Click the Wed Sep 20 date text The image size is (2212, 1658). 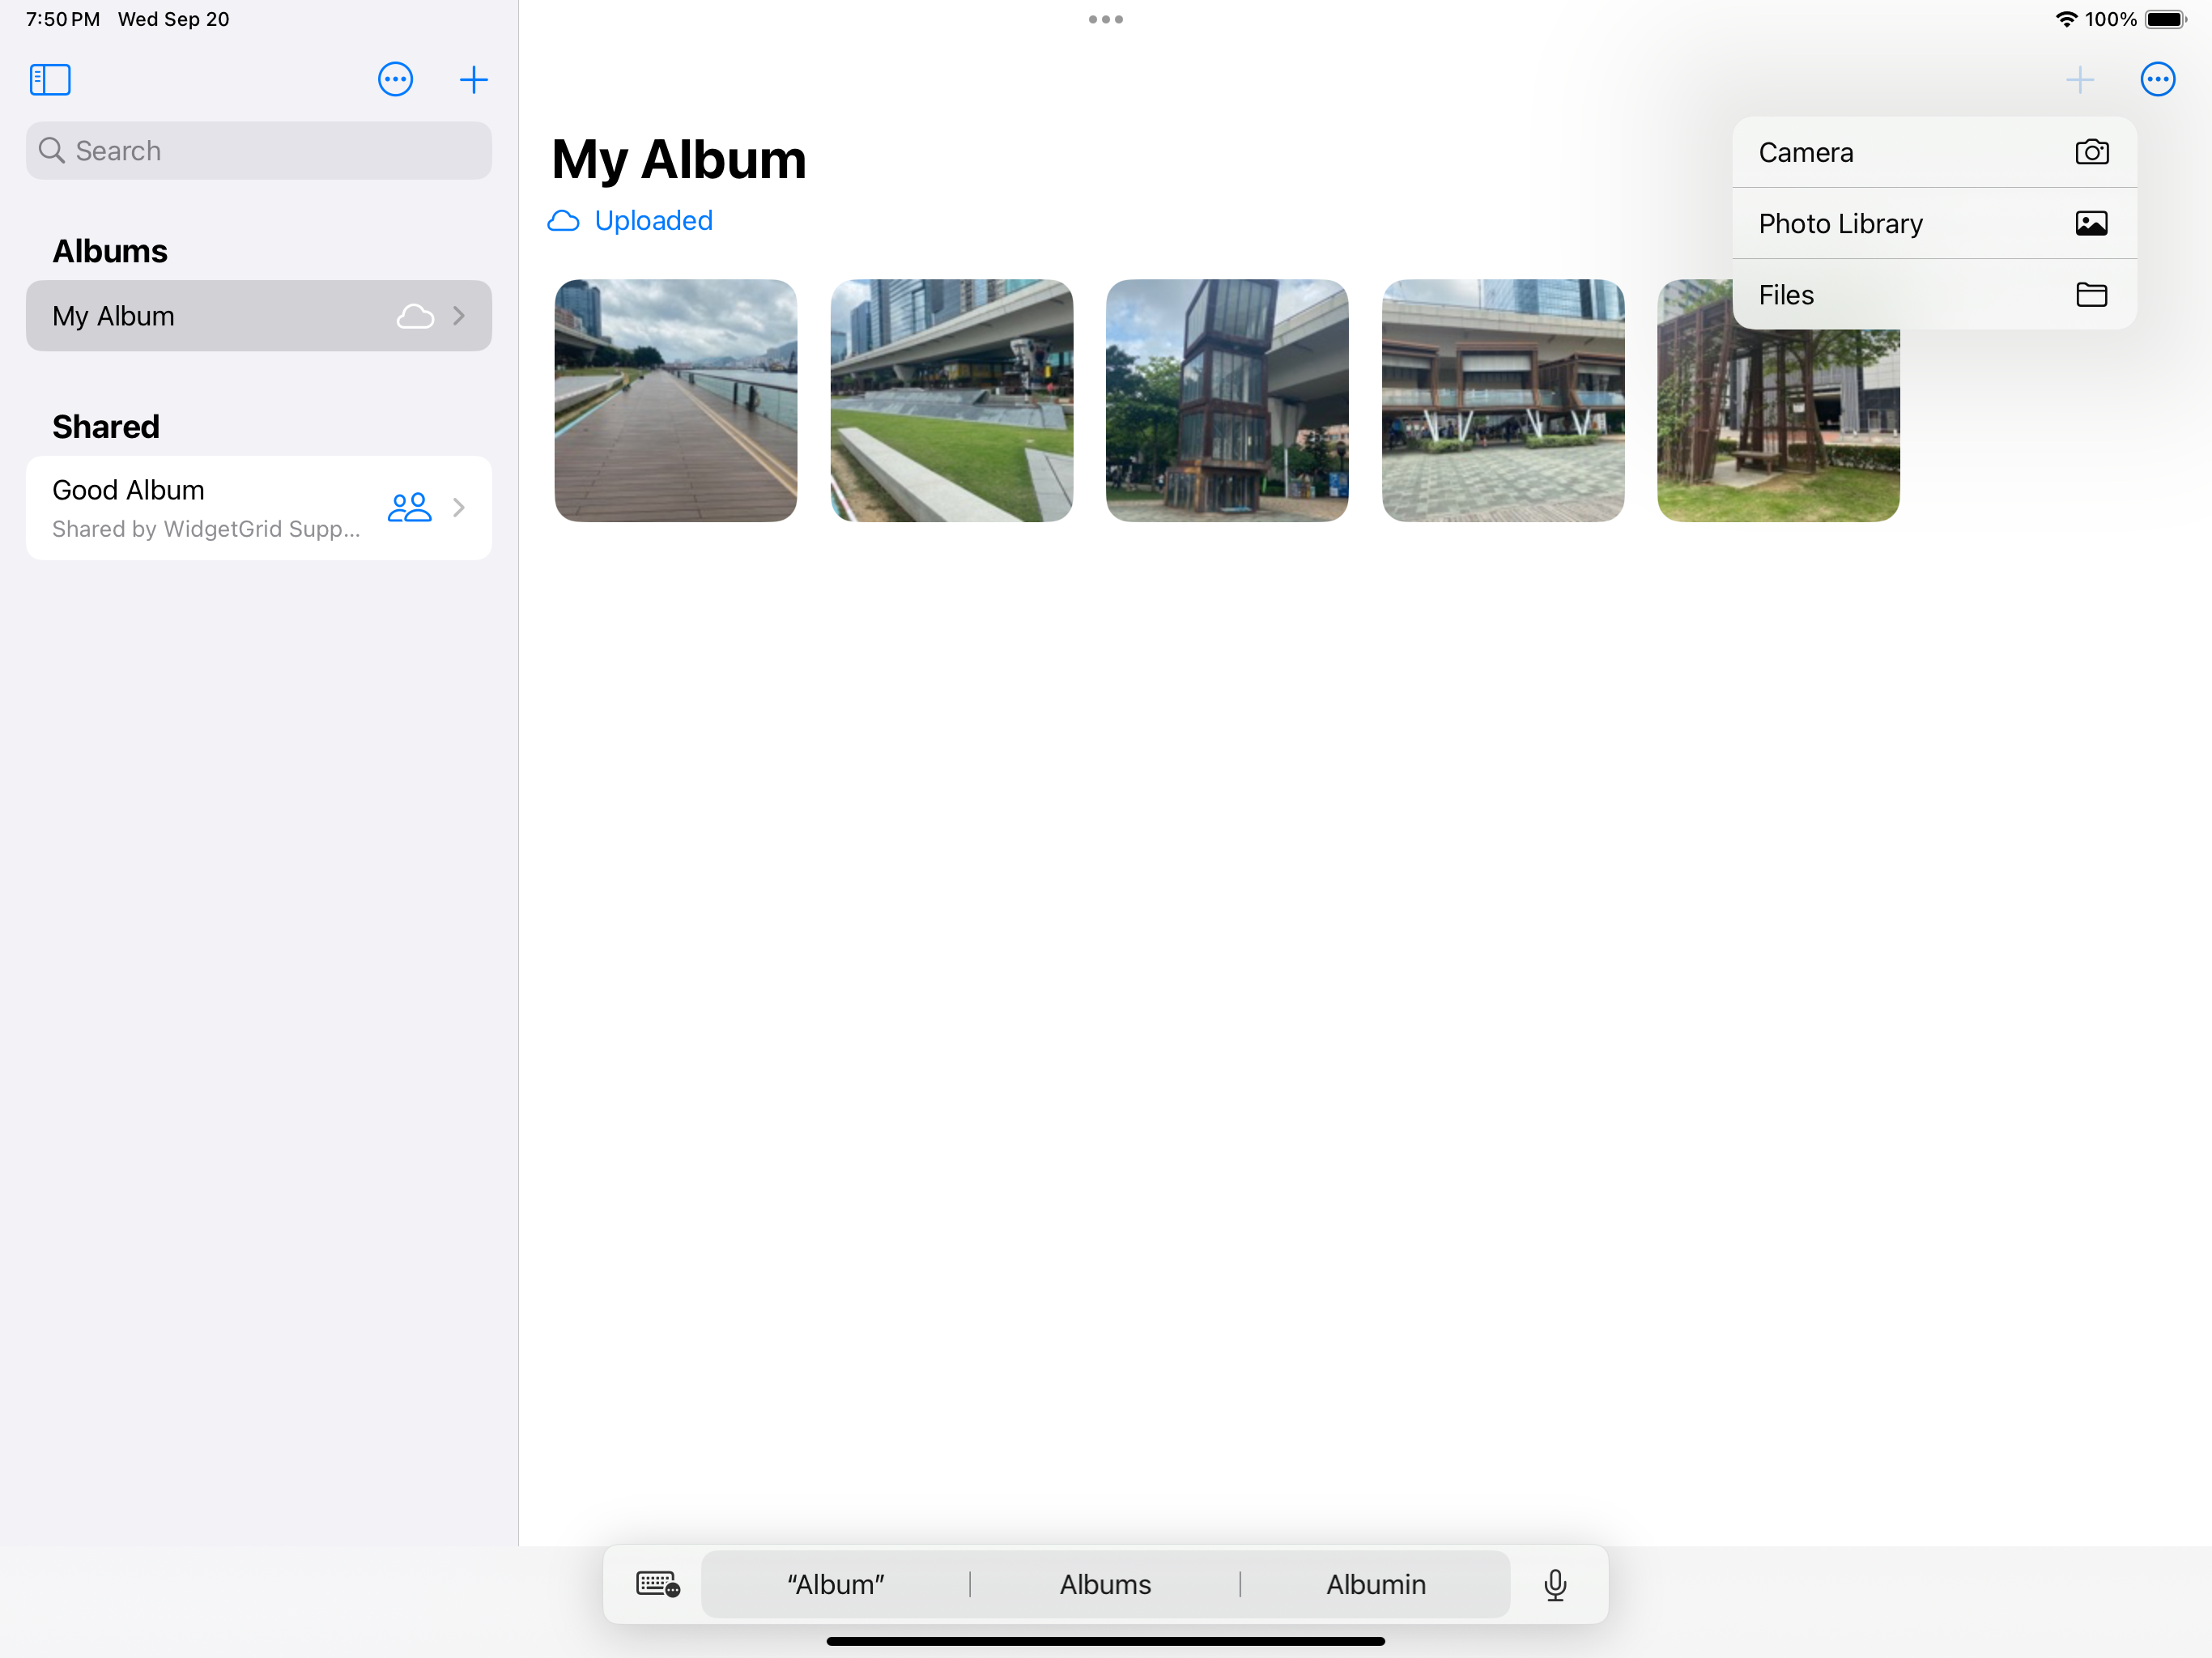pos(174,19)
